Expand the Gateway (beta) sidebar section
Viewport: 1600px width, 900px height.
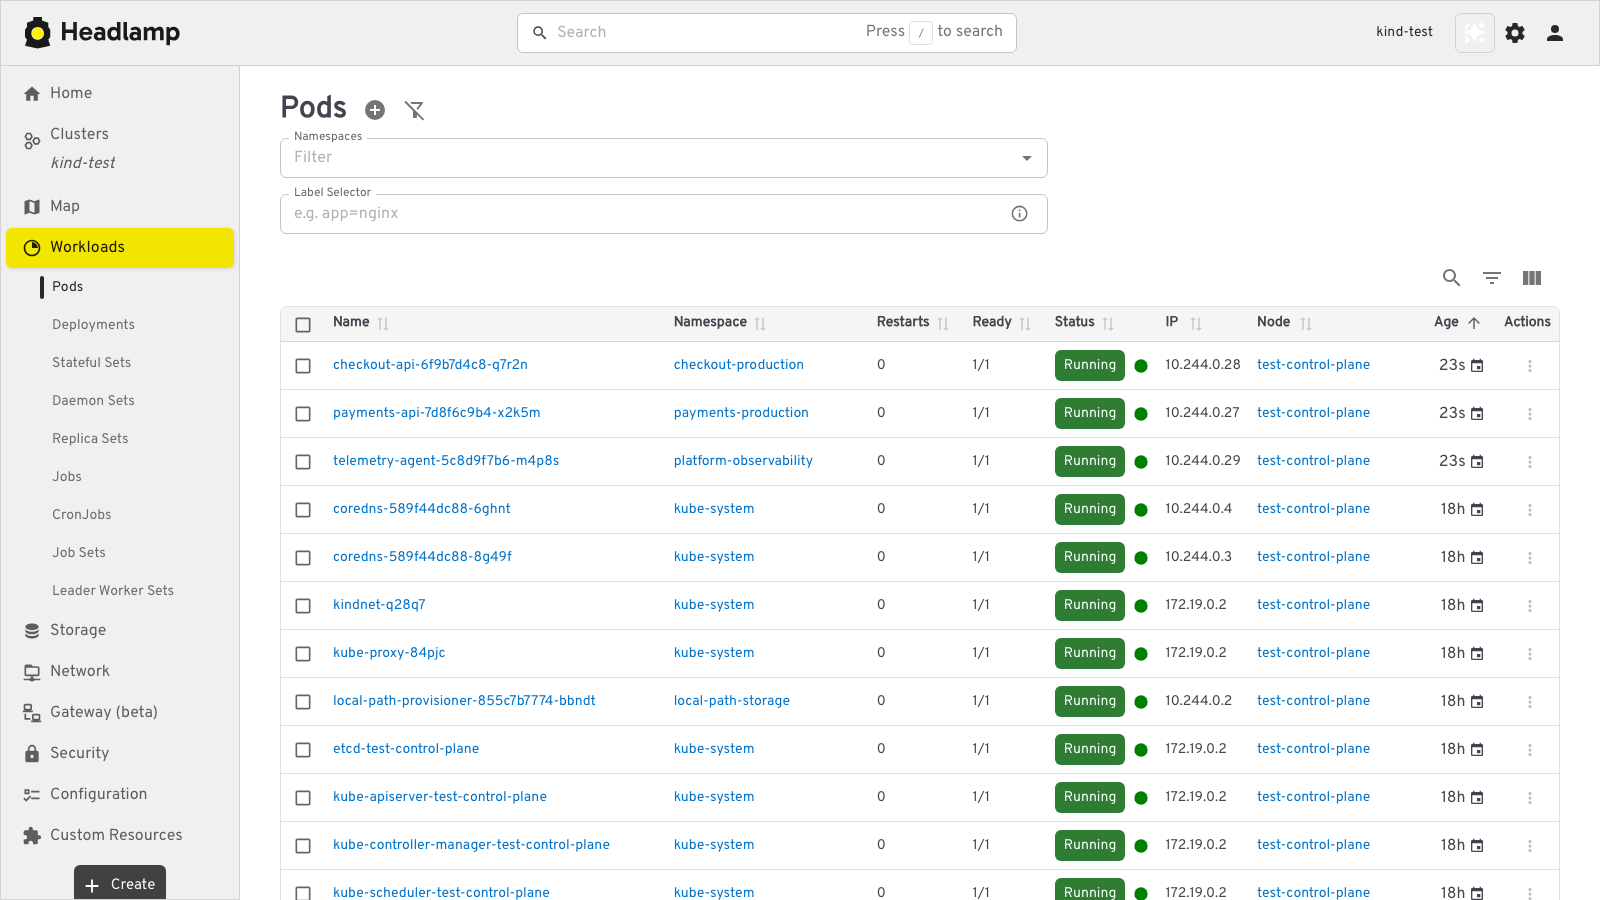[120, 712]
